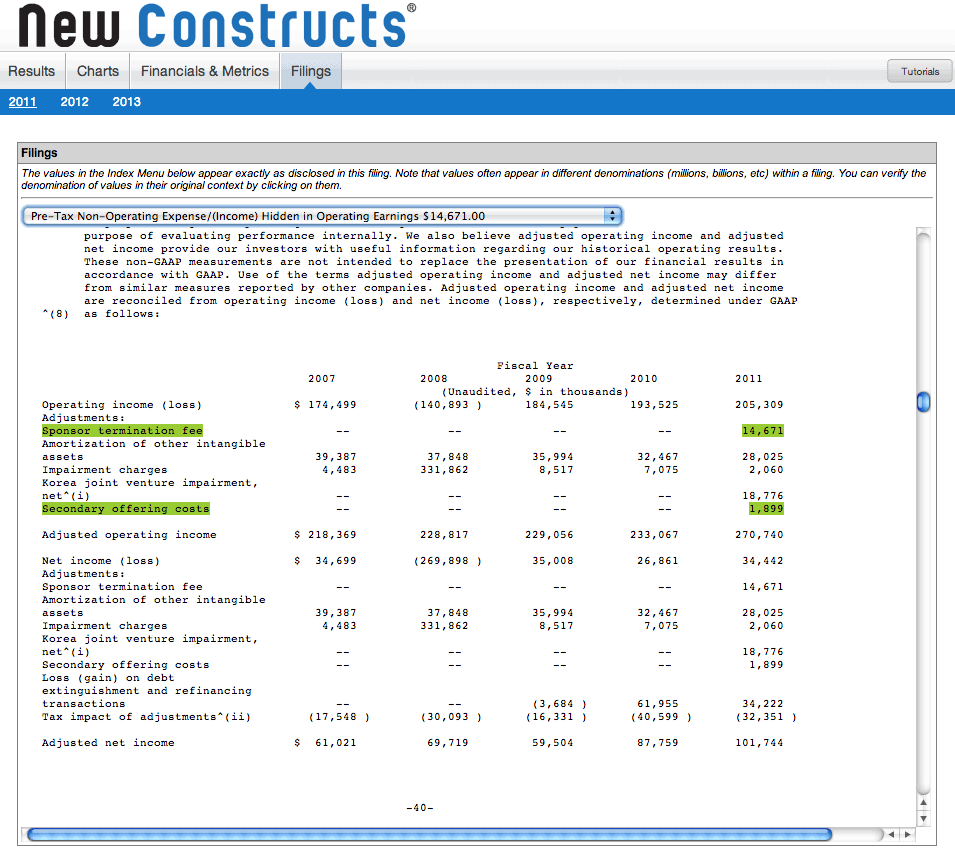Click the 184,545 operating income value

549,405
